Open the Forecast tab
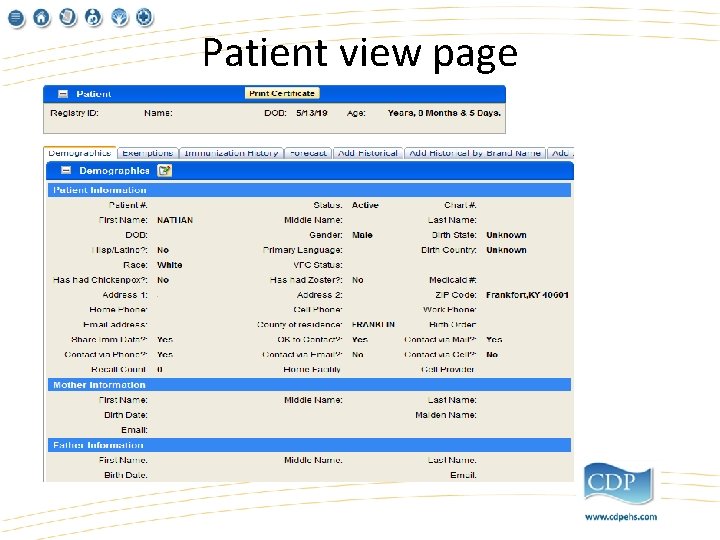720x540 pixels. (x=308, y=153)
